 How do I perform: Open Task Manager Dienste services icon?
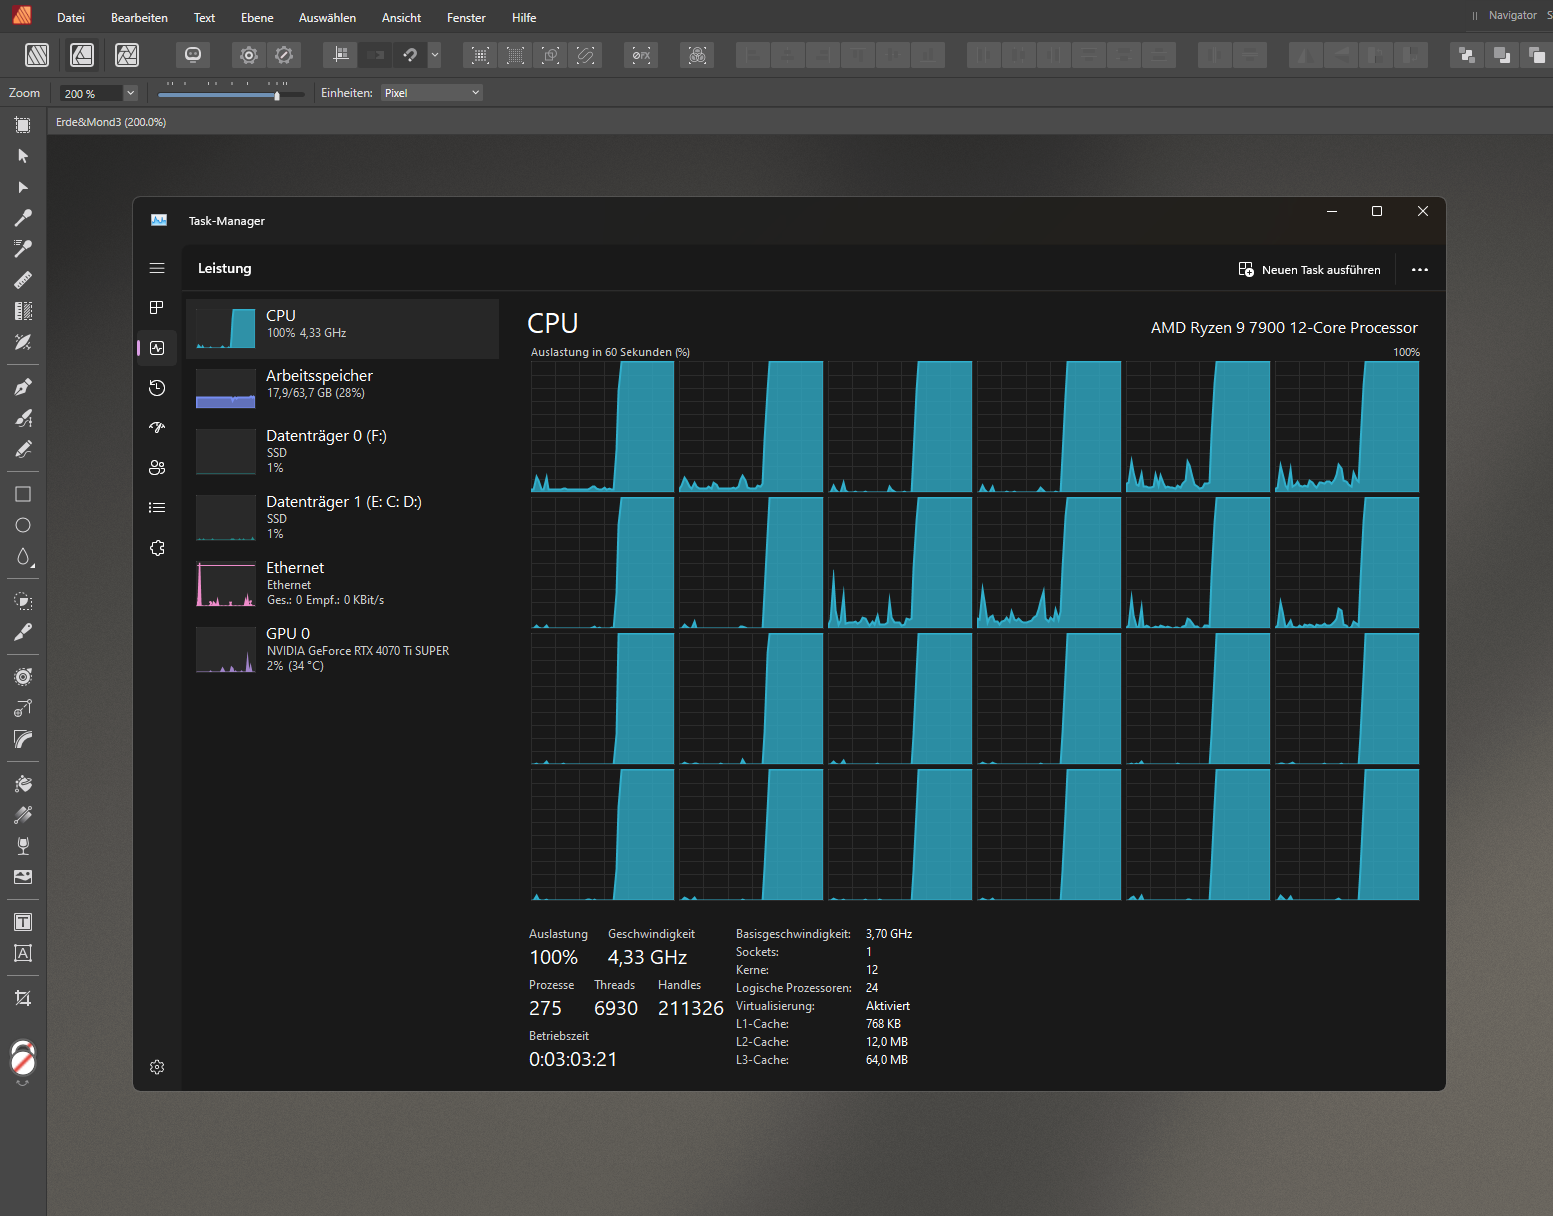tap(157, 548)
